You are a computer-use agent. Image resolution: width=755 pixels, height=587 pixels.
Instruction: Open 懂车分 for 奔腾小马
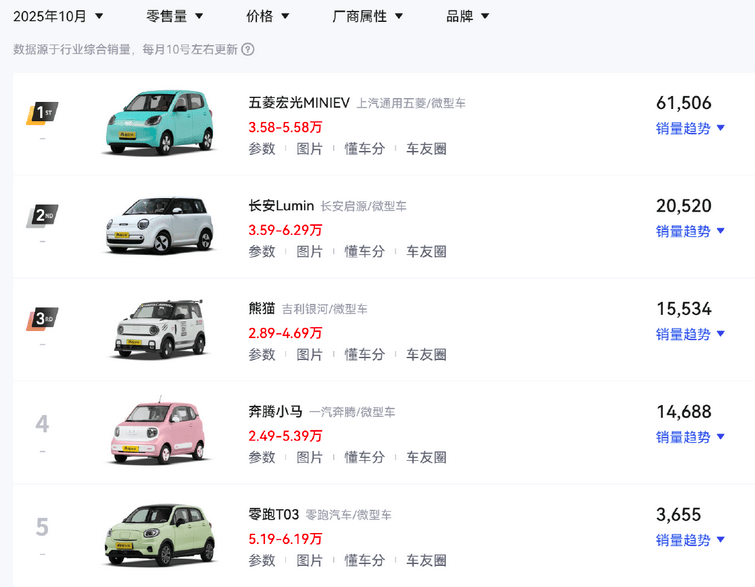coord(364,457)
